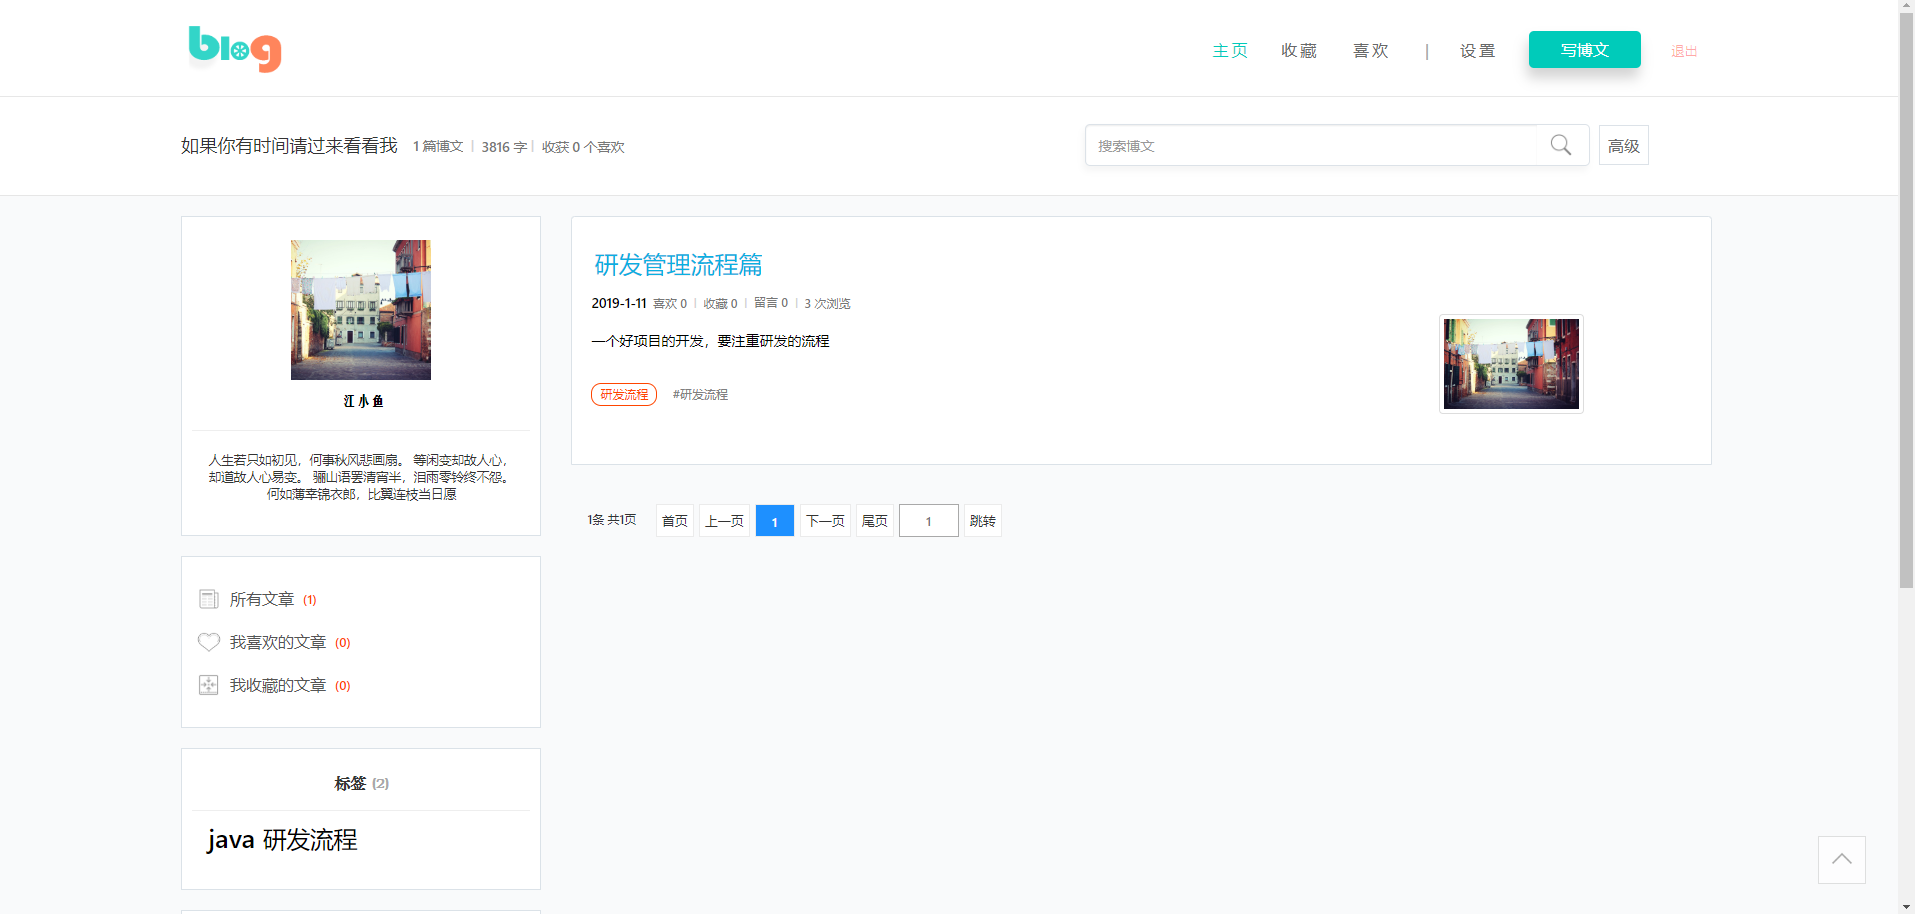The image size is (1915, 914).
Task: Click the search magnifier icon
Action: point(1560,145)
